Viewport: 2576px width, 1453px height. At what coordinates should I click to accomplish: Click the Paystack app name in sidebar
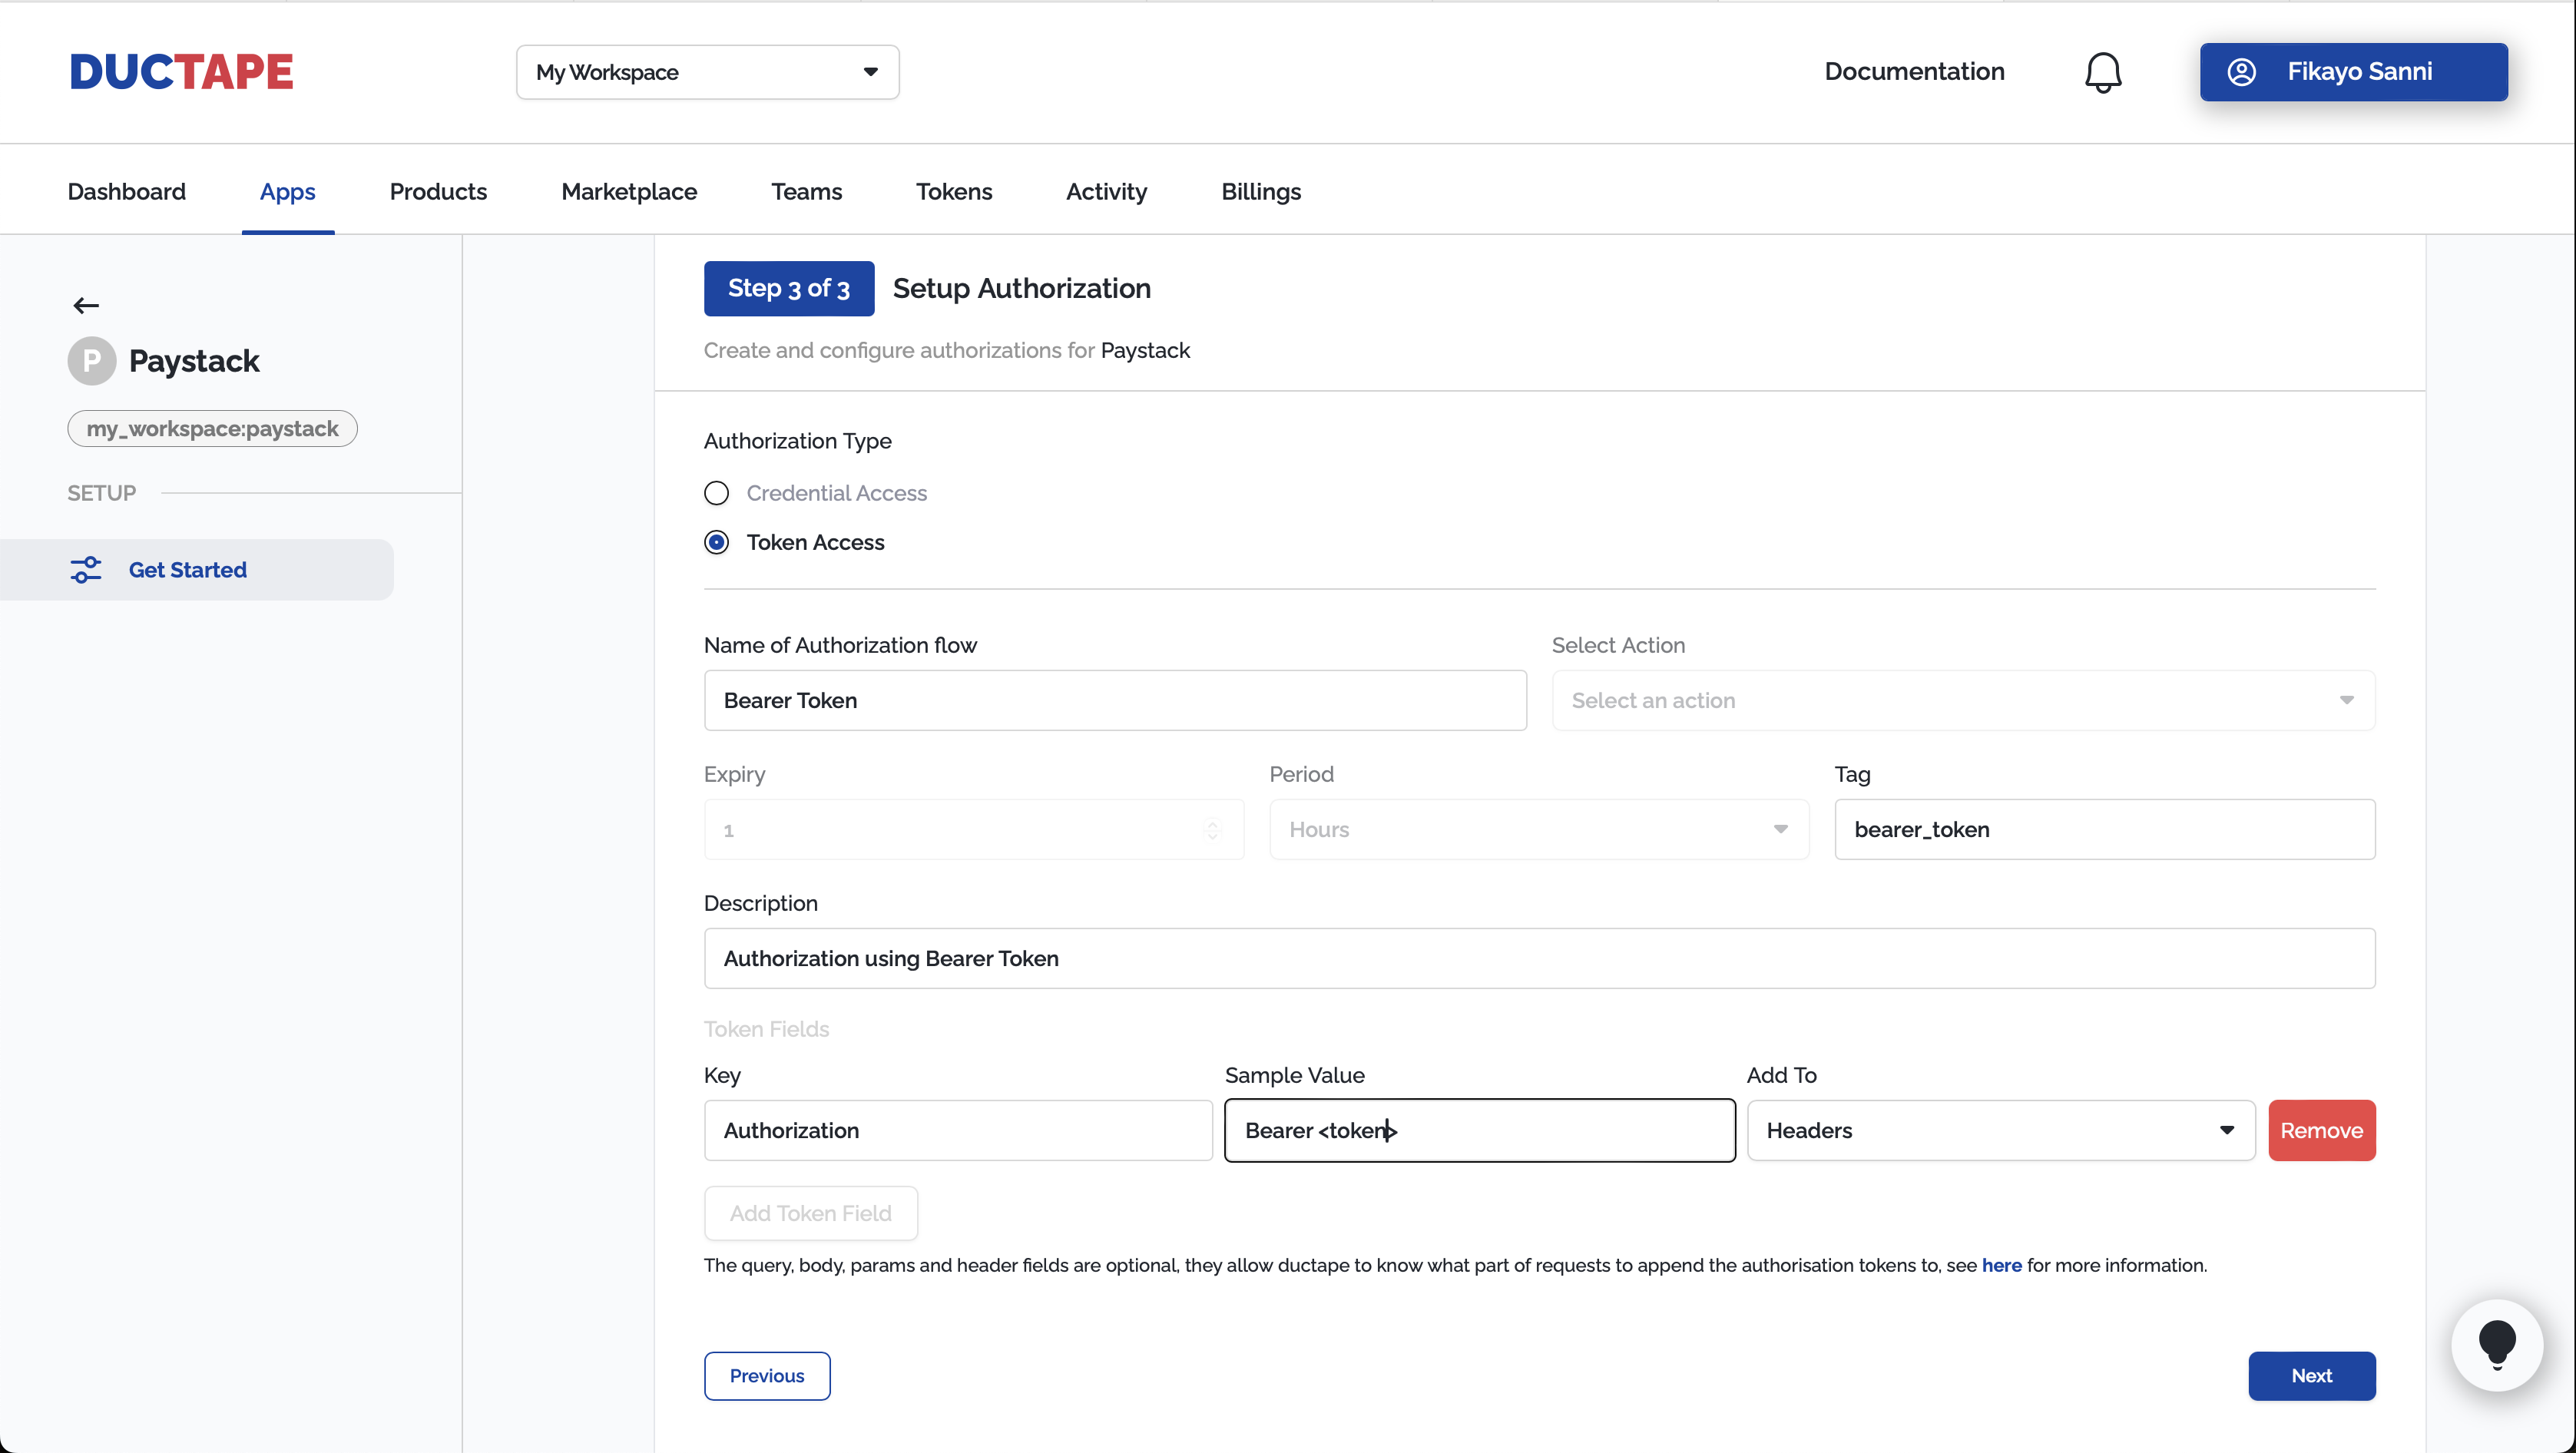pyautogui.click(x=194, y=361)
